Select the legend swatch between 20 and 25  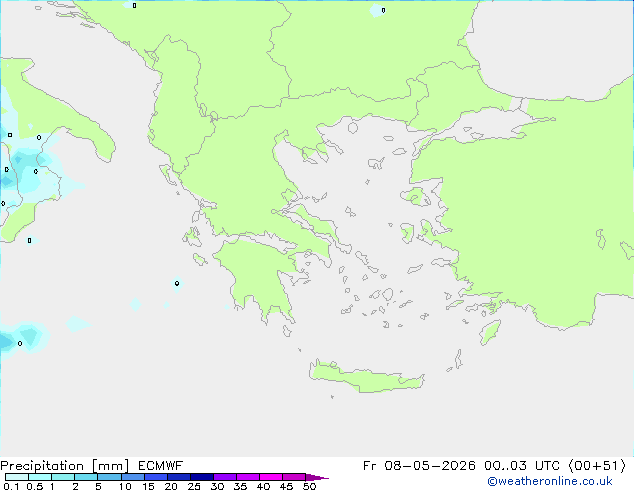pyautogui.click(x=179, y=477)
